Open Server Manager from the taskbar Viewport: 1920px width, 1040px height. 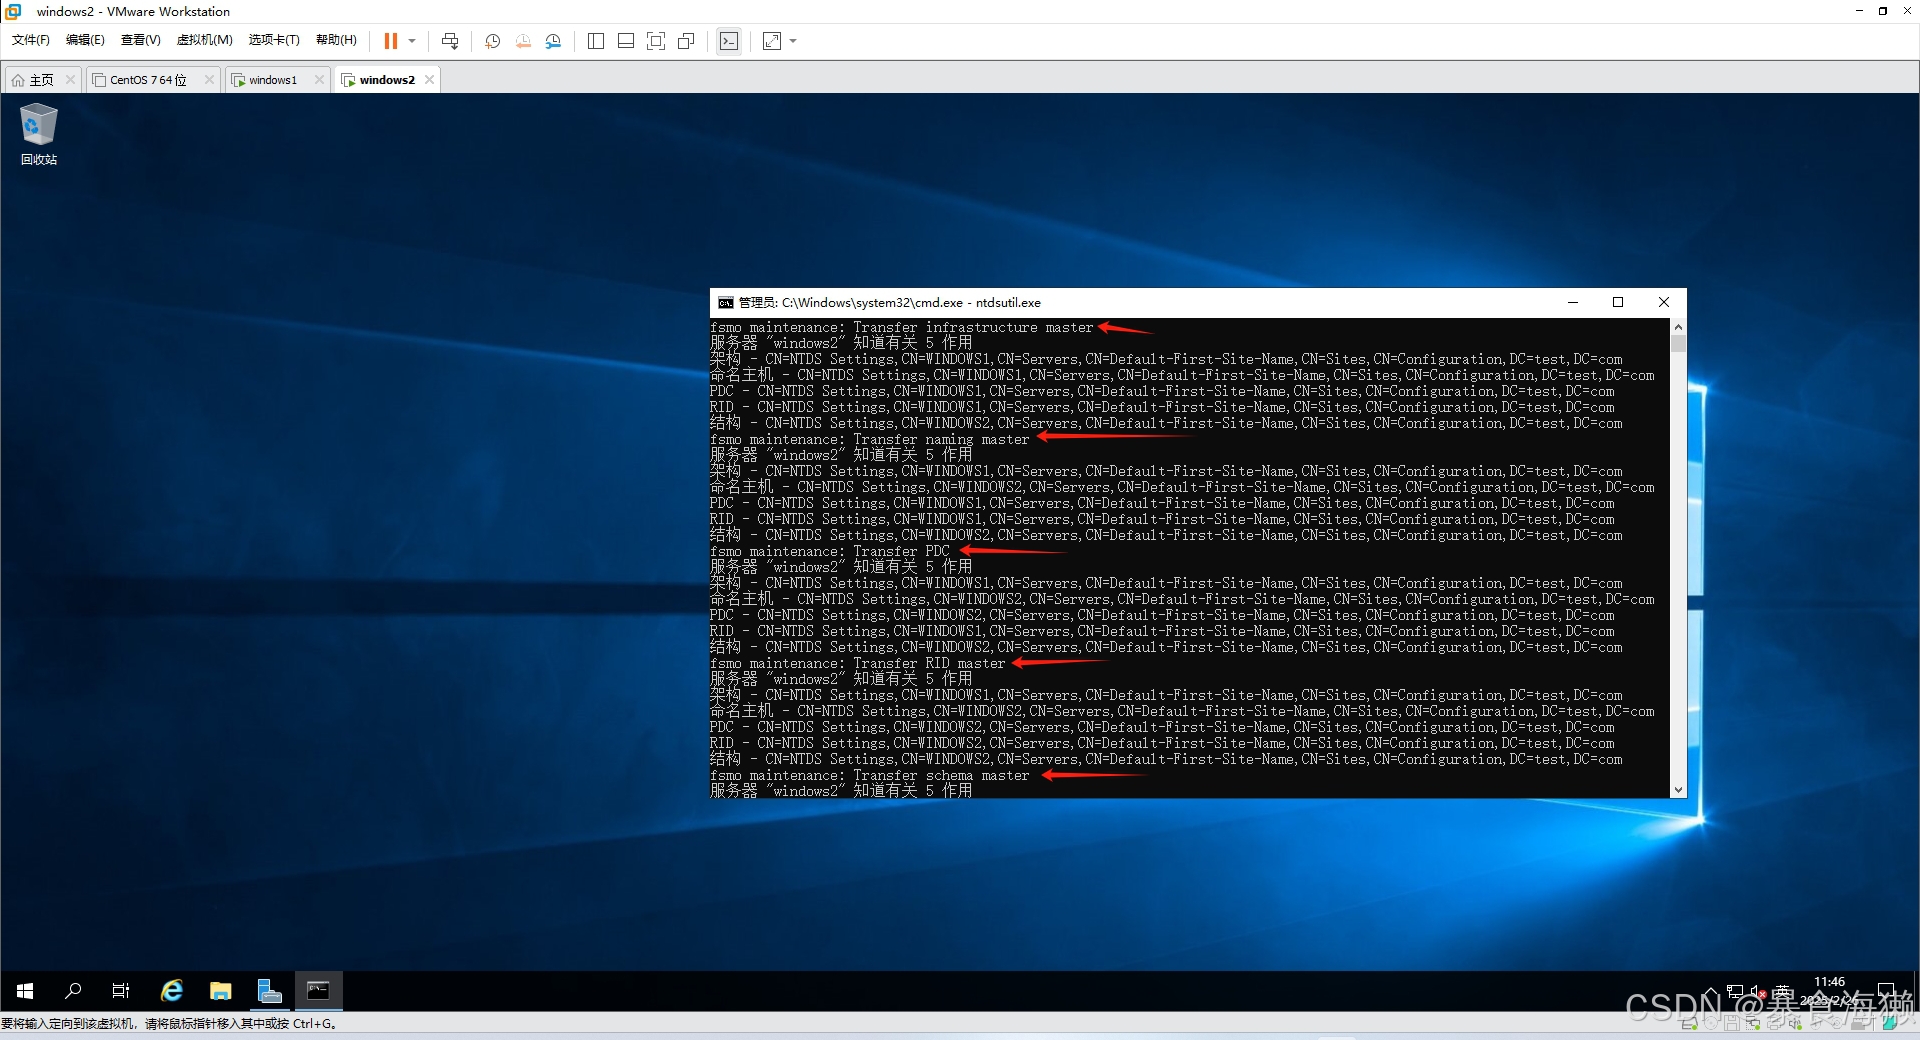(270, 991)
